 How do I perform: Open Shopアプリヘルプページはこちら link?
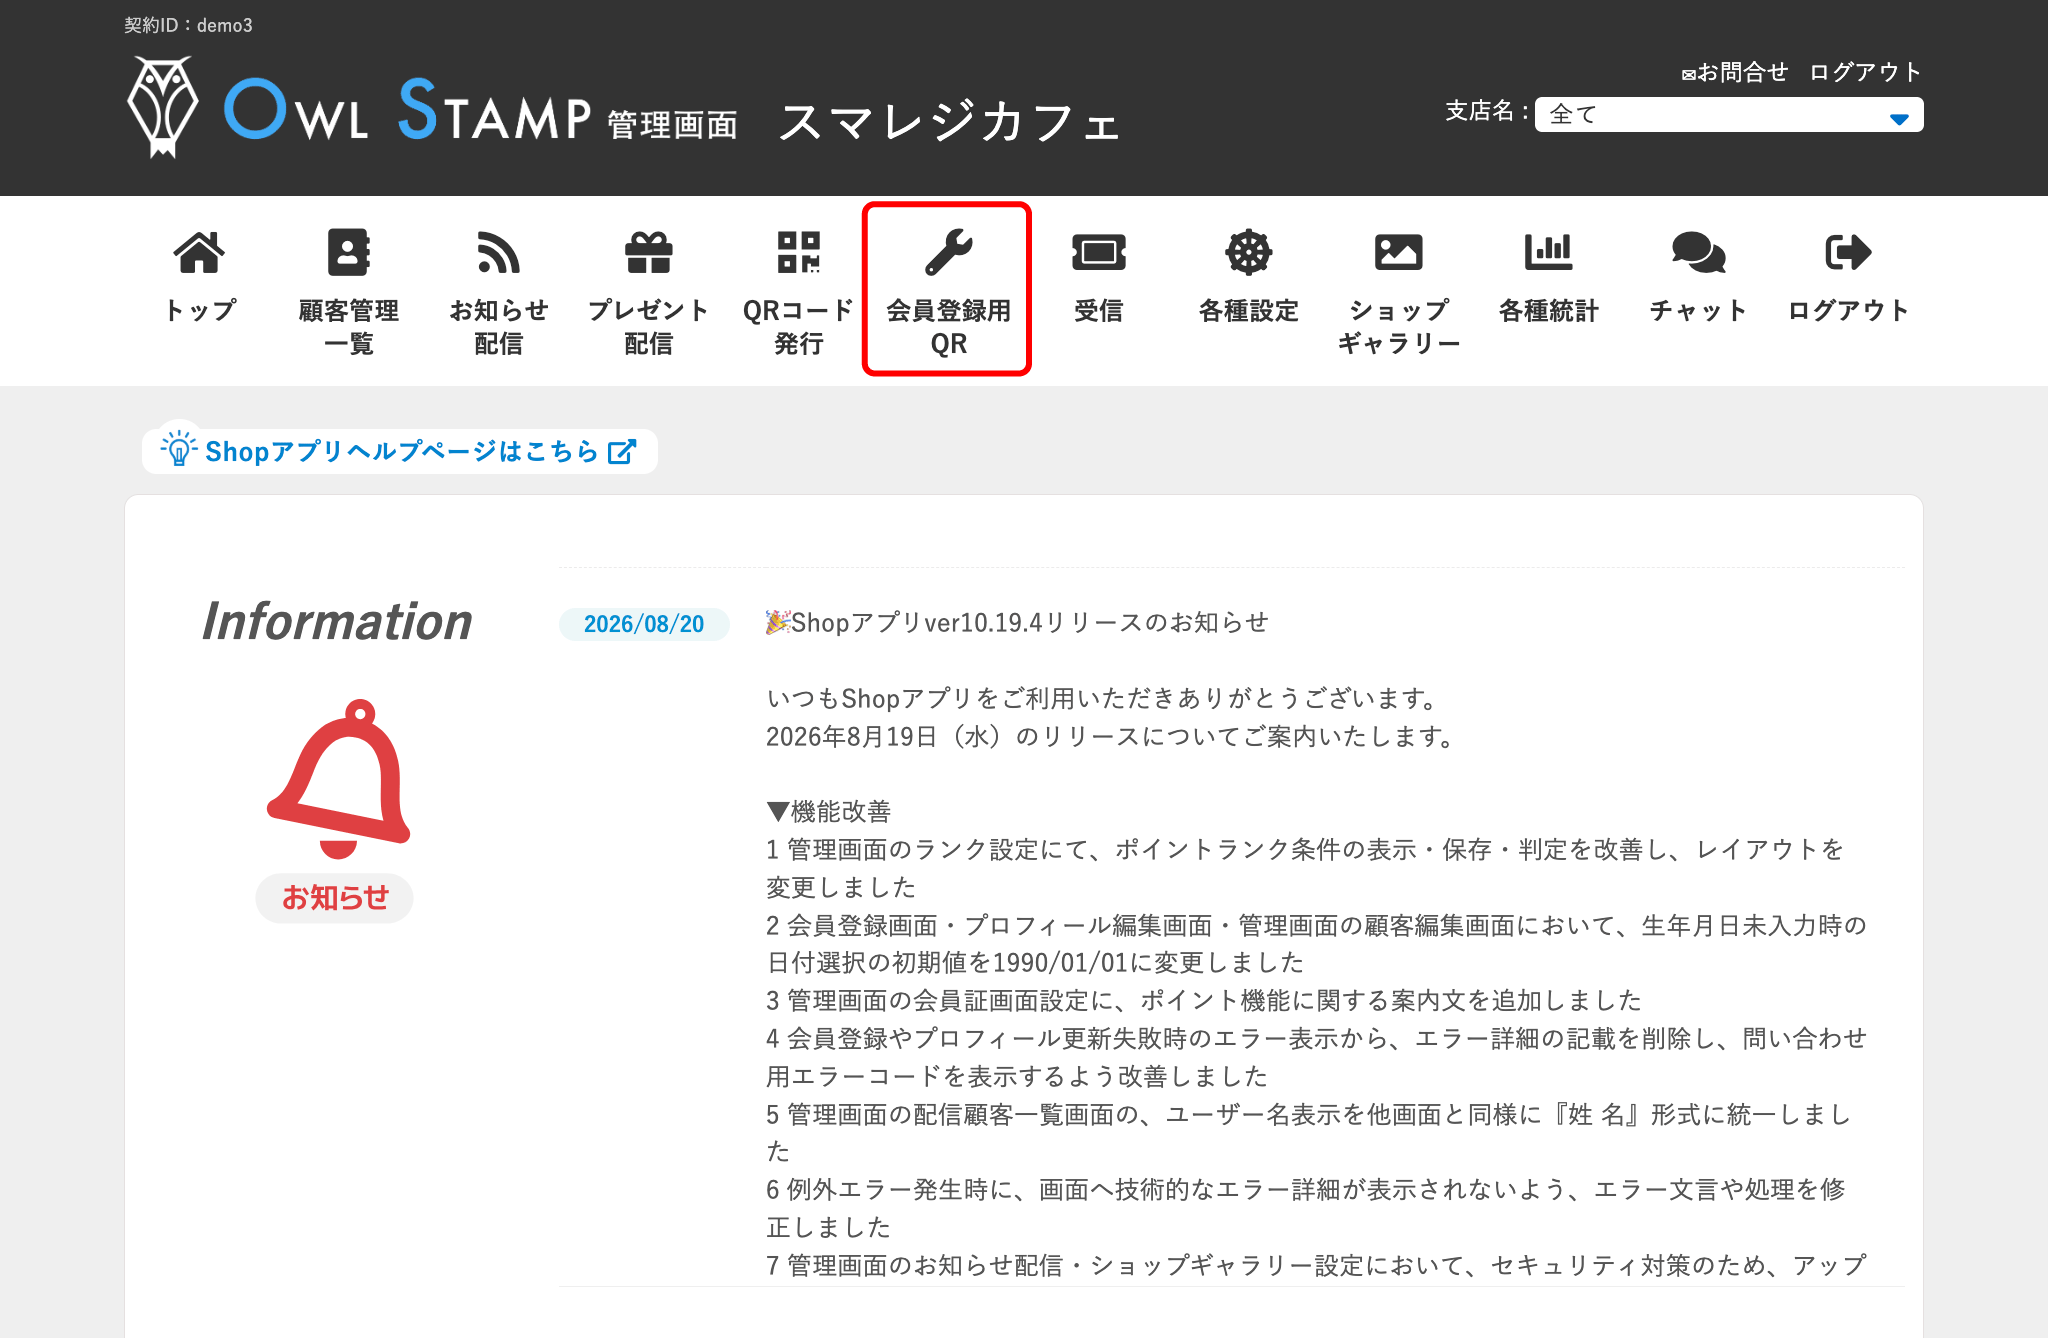pos(400,451)
